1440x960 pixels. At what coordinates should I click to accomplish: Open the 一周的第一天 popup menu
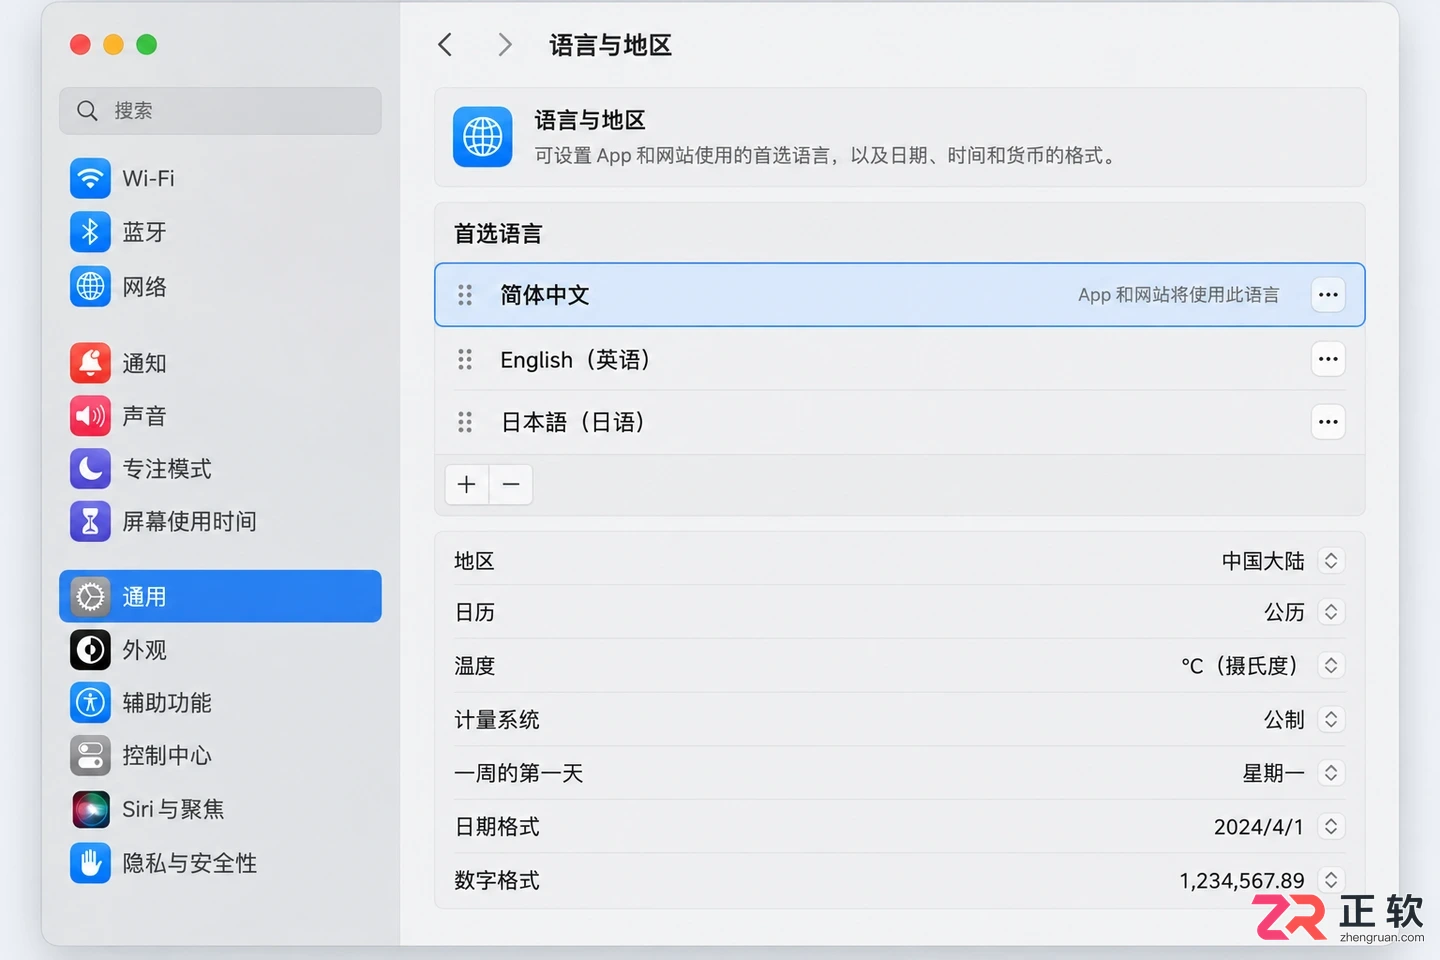[x=1330, y=773]
